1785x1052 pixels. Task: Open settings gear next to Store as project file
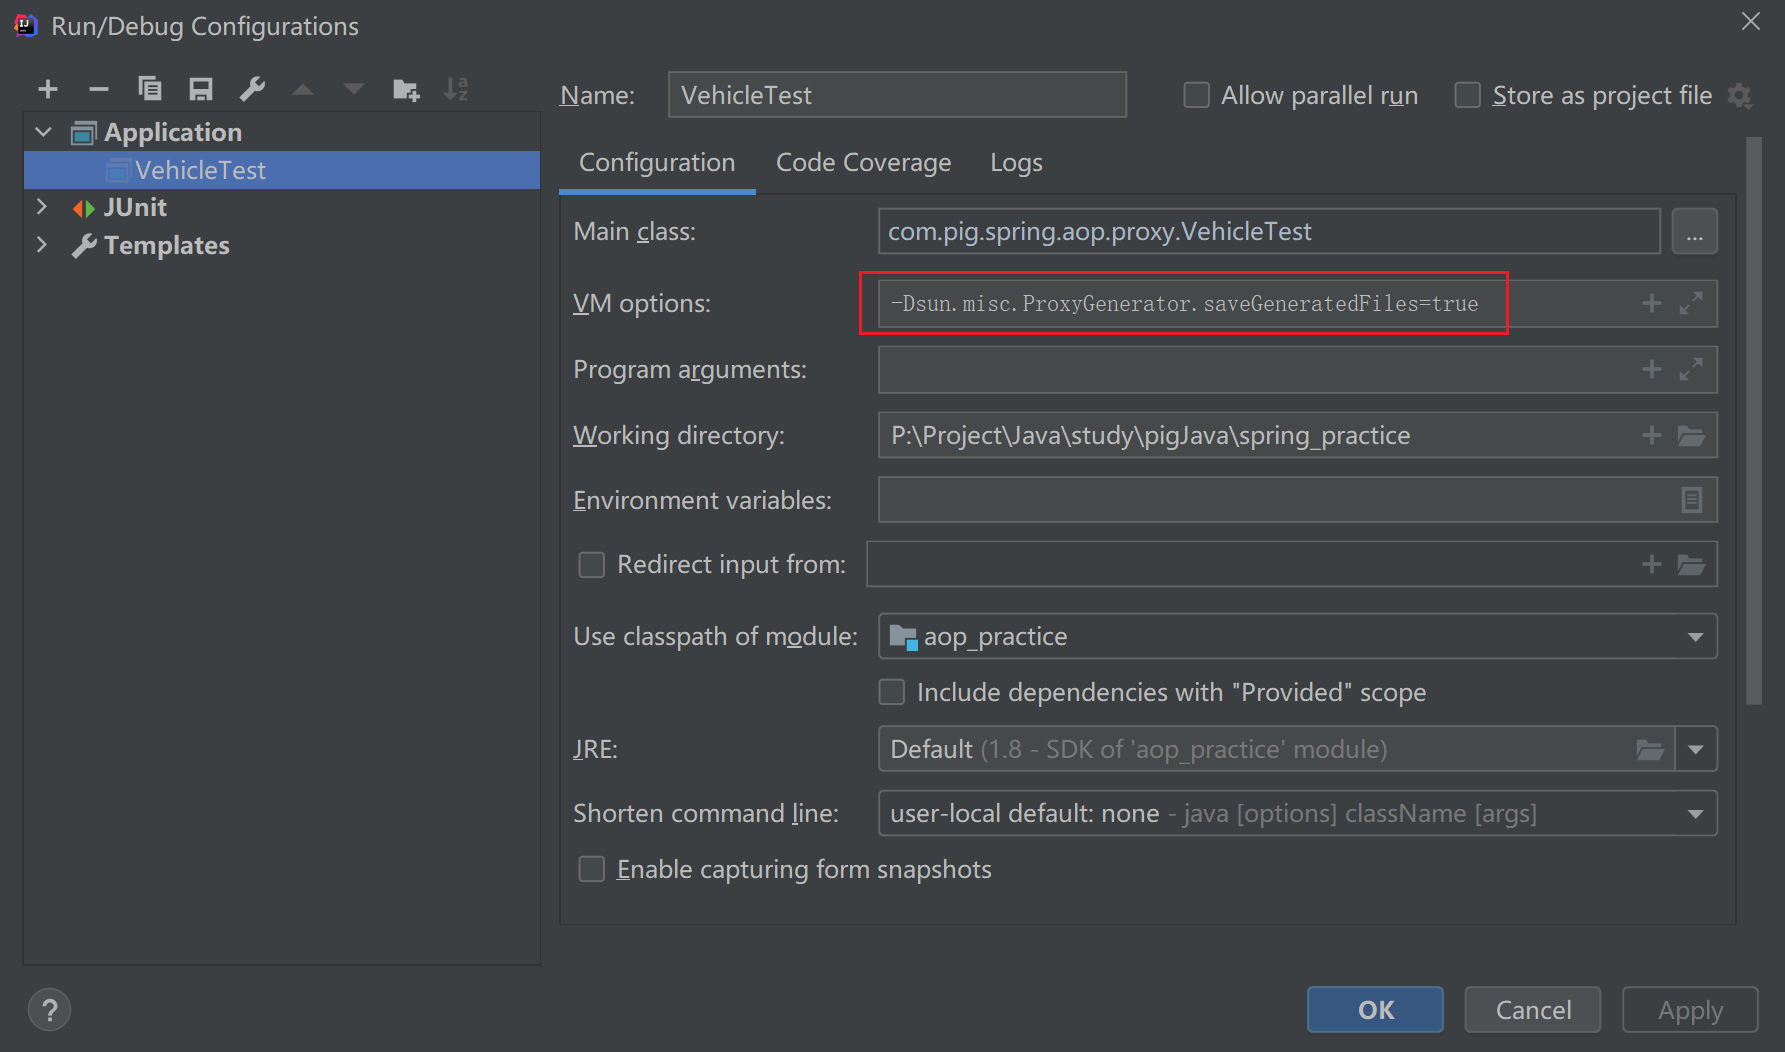[1740, 96]
